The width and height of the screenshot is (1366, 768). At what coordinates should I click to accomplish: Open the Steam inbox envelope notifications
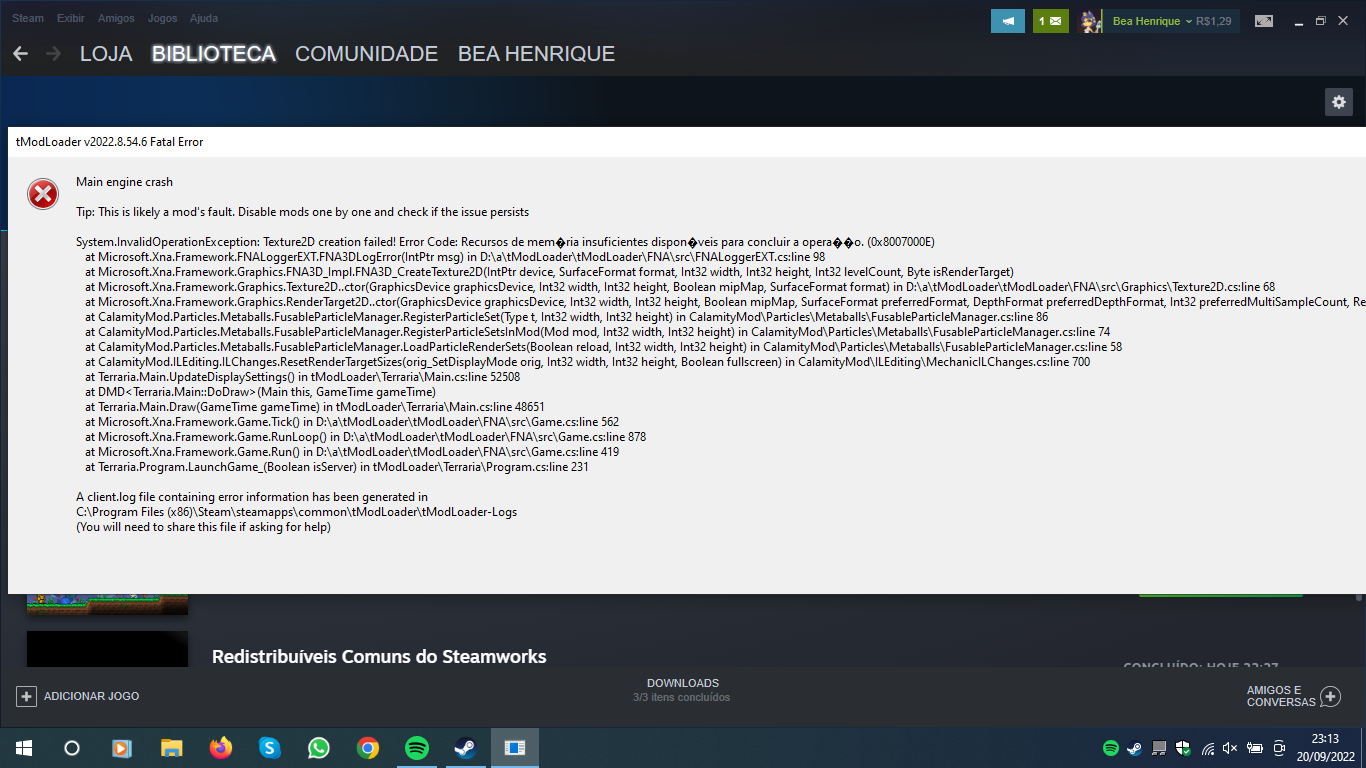(1050, 21)
